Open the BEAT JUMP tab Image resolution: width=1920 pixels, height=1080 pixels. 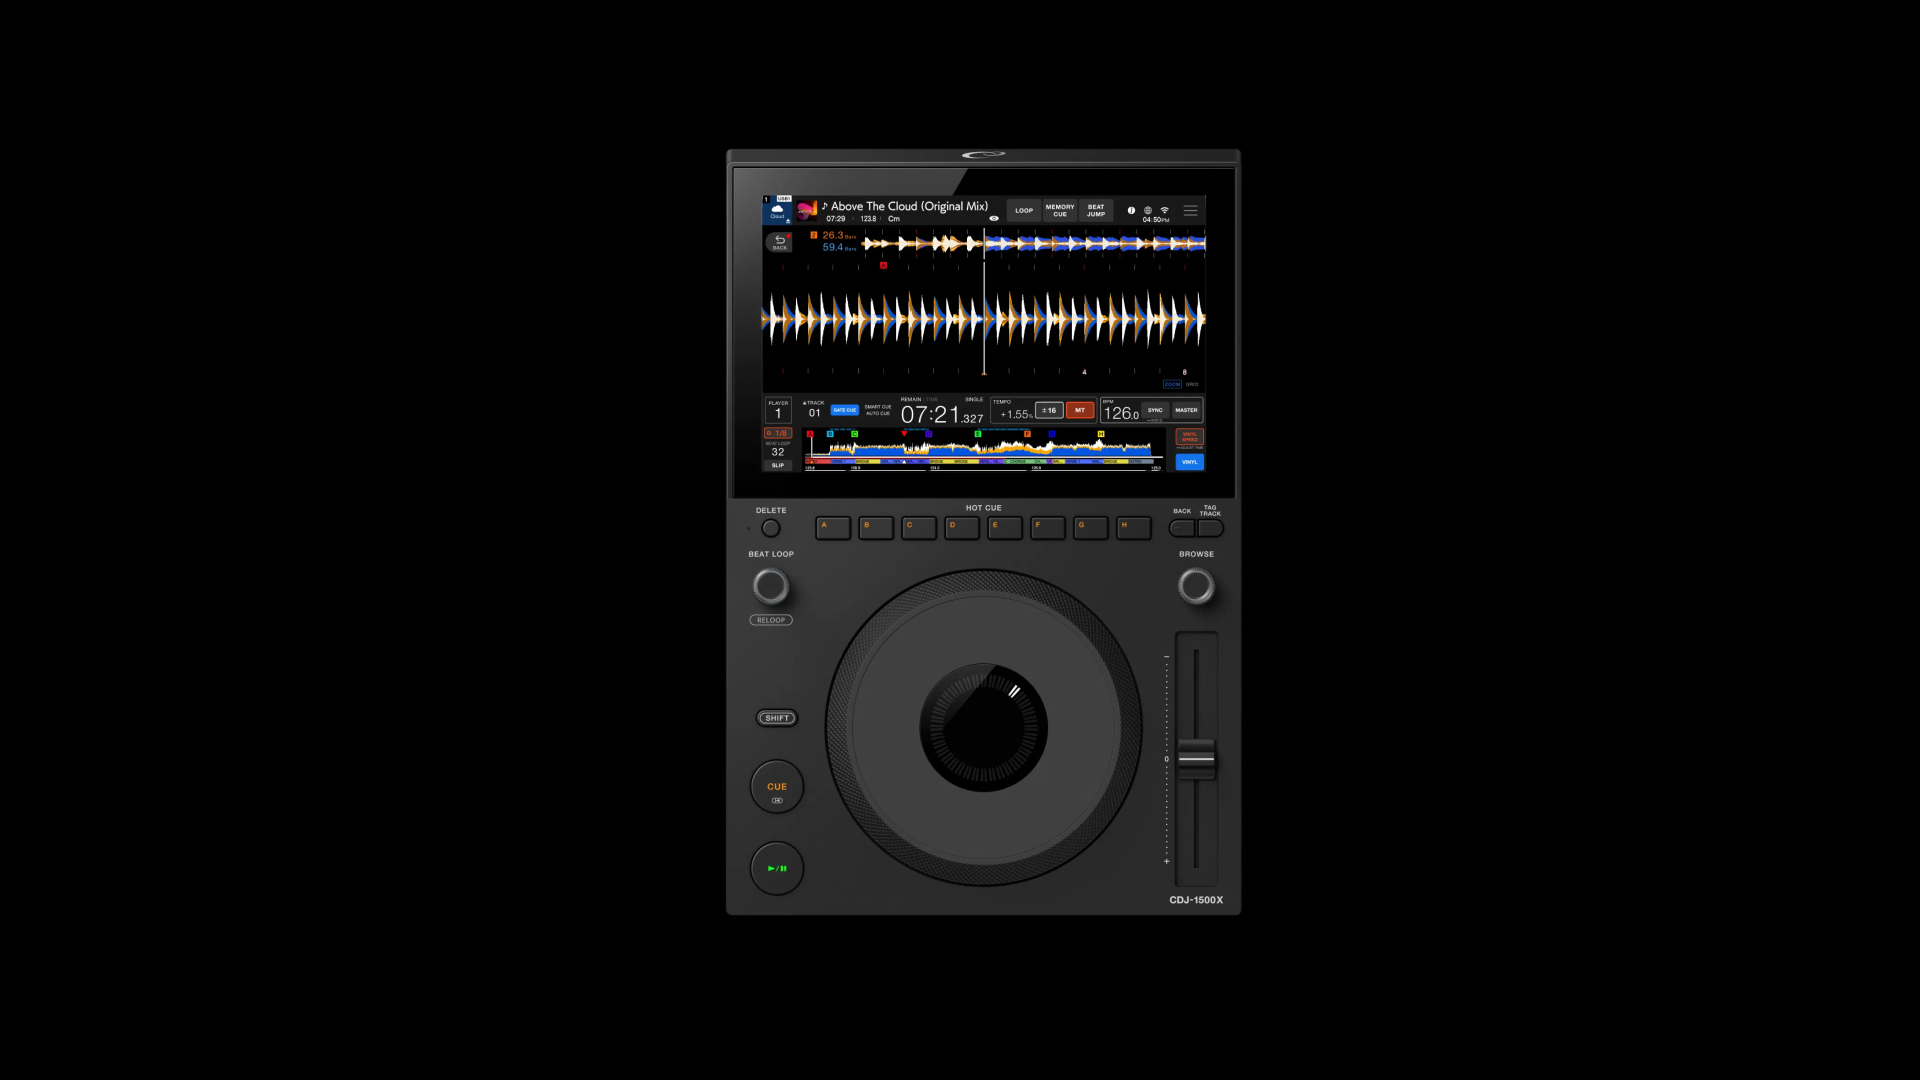(1096, 210)
